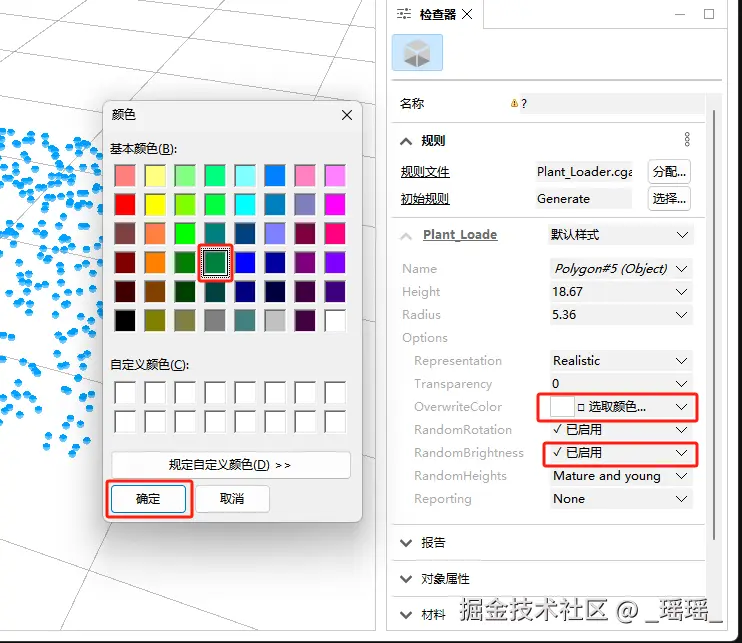Maximize the Inspector panel

tap(709, 14)
